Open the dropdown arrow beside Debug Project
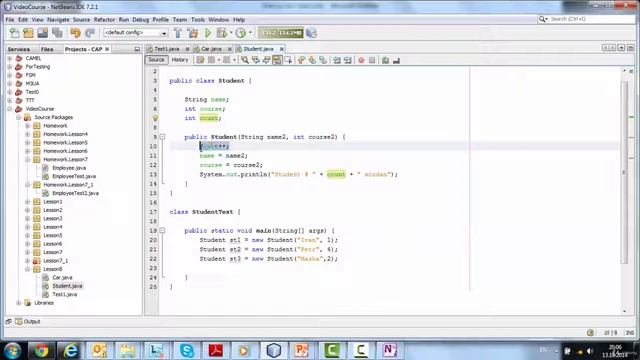This screenshot has width=640, height=360. pyautogui.click(x=231, y=33)
